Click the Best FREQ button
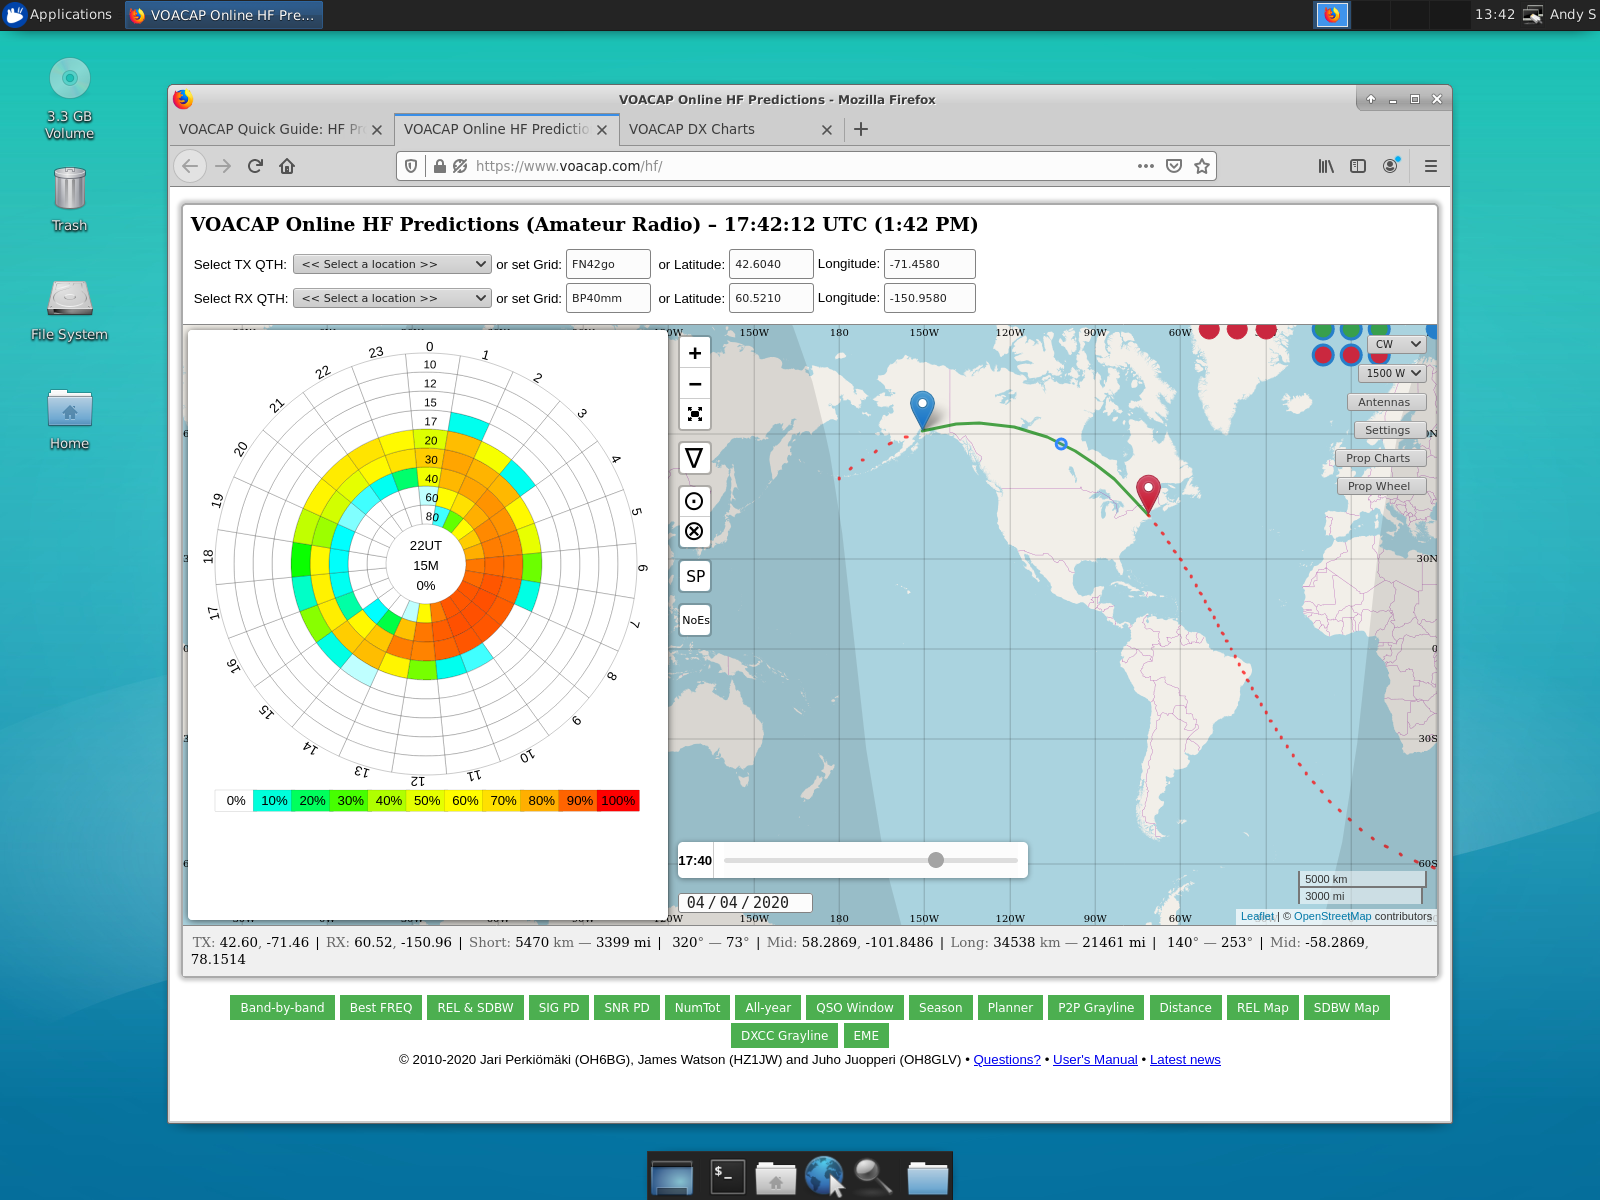Image resolution: width=1600 pixels, height=1200 pixels. (381, 1007)
